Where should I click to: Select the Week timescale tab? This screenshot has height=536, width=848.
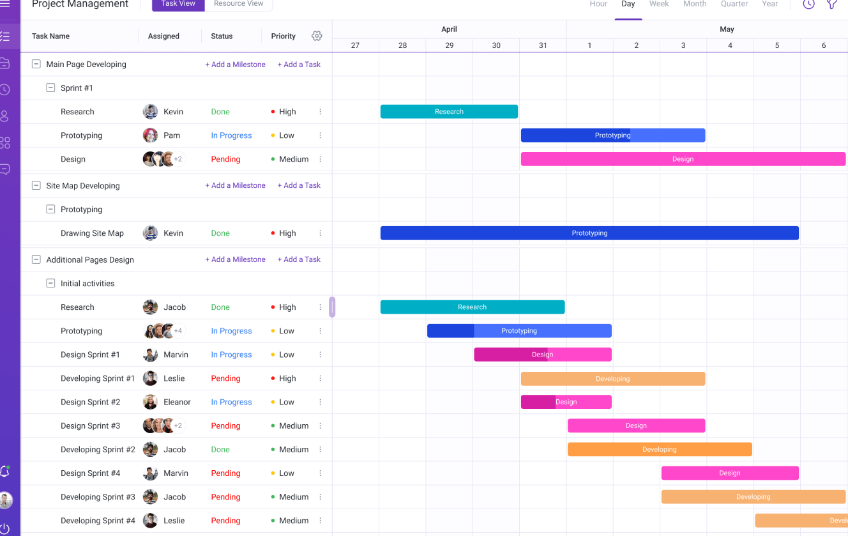click(x=659, y=4)
